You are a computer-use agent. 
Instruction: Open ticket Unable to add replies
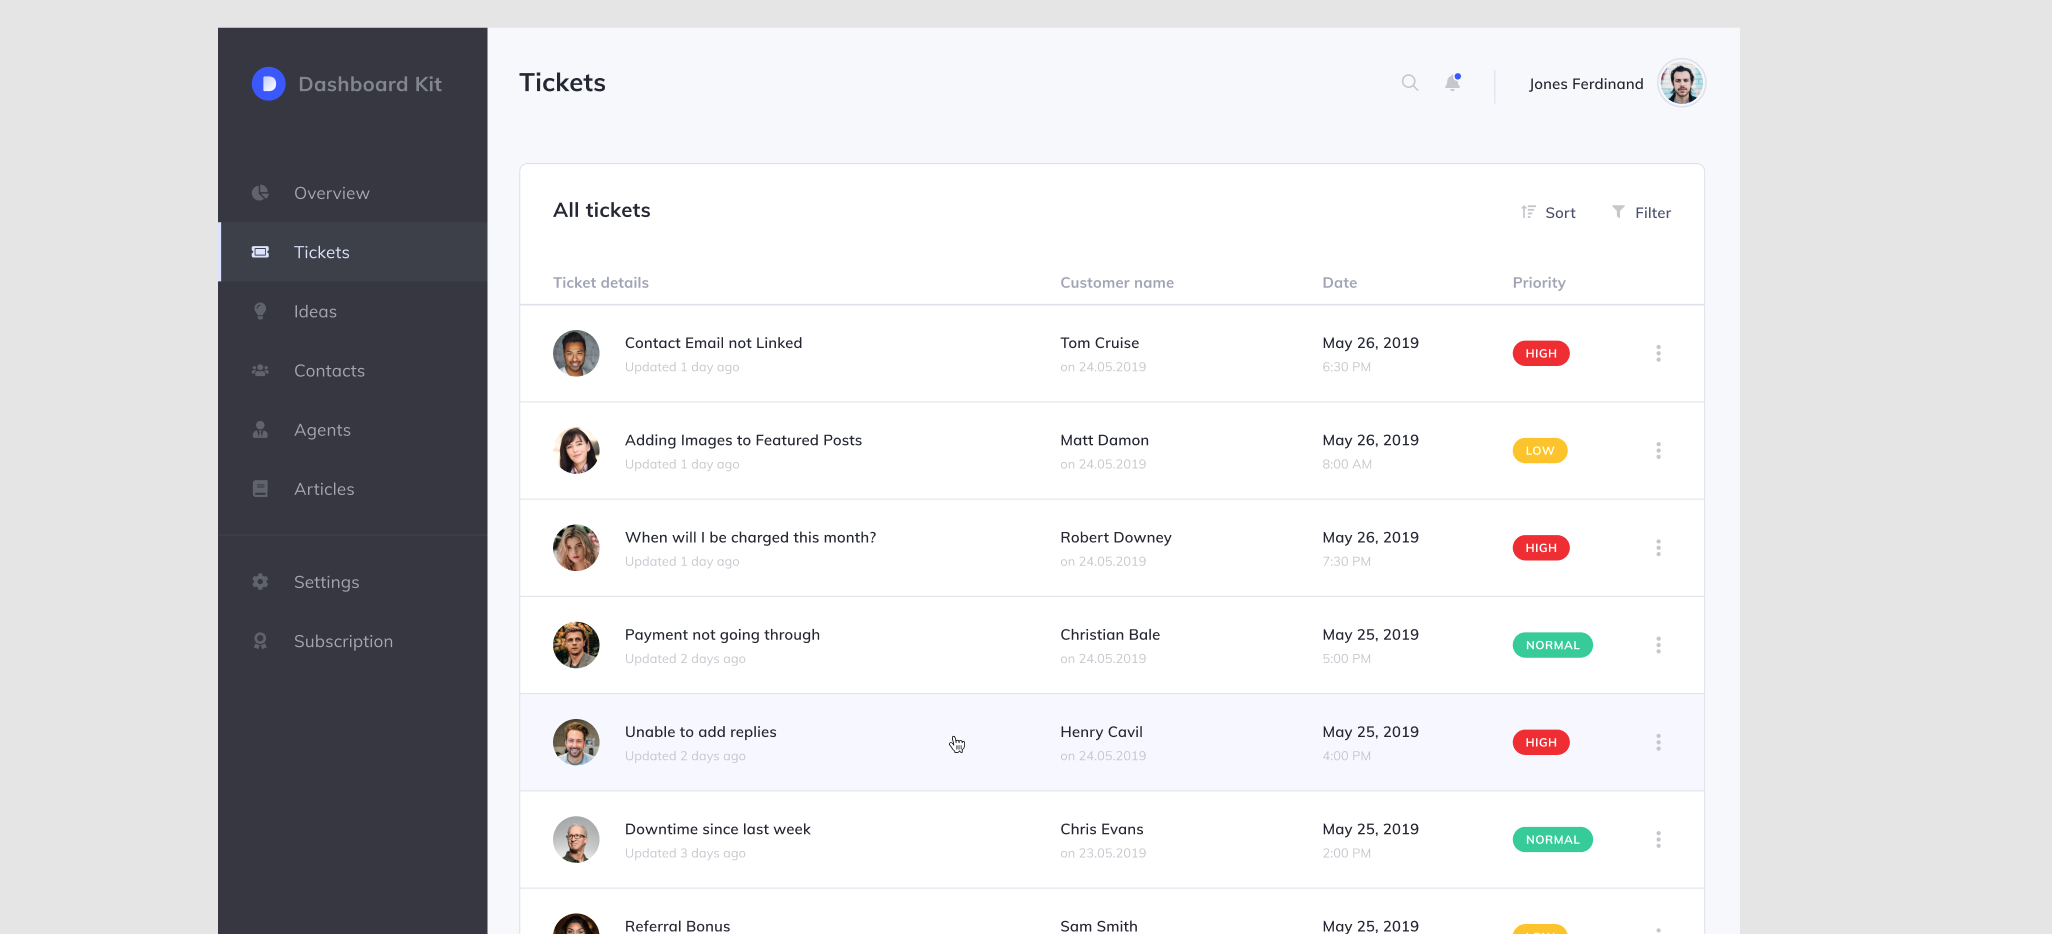[x=700, y=732]
